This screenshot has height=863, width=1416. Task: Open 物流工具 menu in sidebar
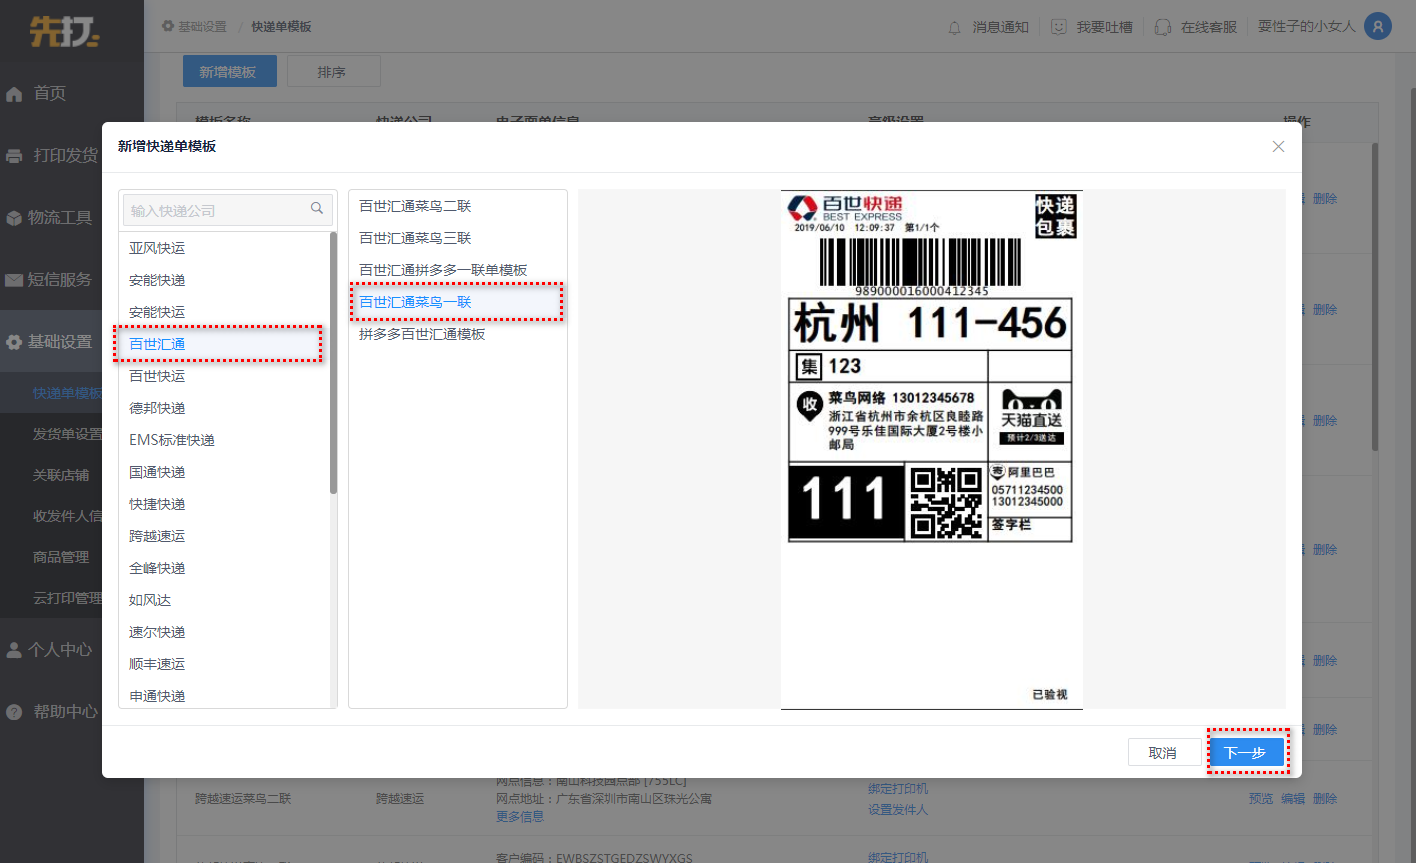(60, 217)
